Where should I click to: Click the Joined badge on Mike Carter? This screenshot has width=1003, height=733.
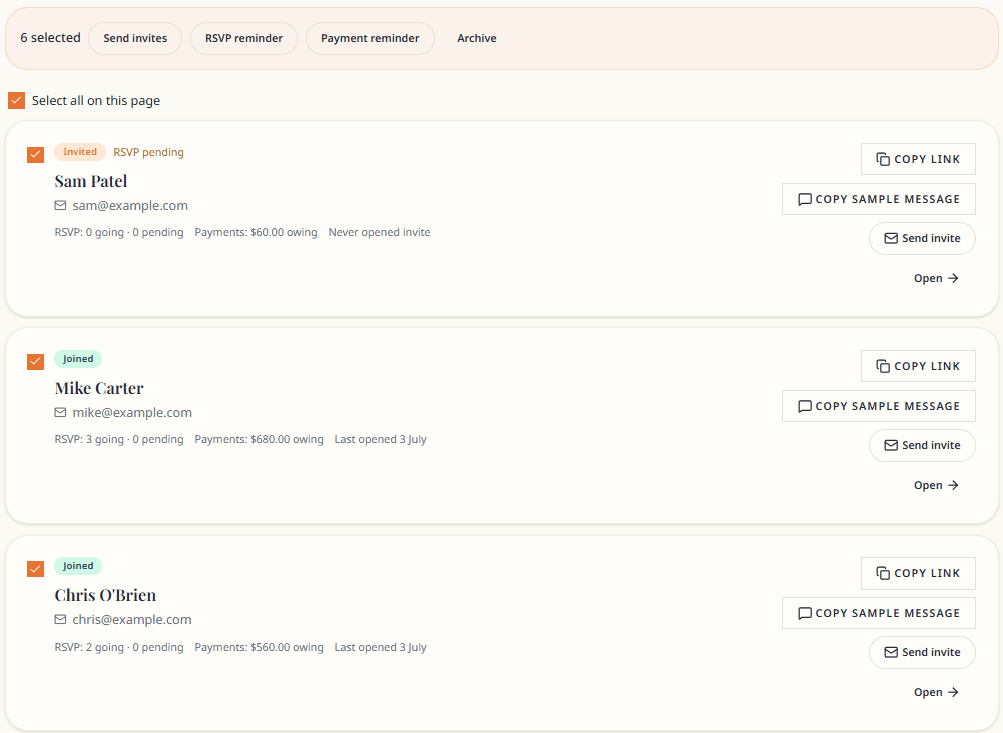[78, 359]
